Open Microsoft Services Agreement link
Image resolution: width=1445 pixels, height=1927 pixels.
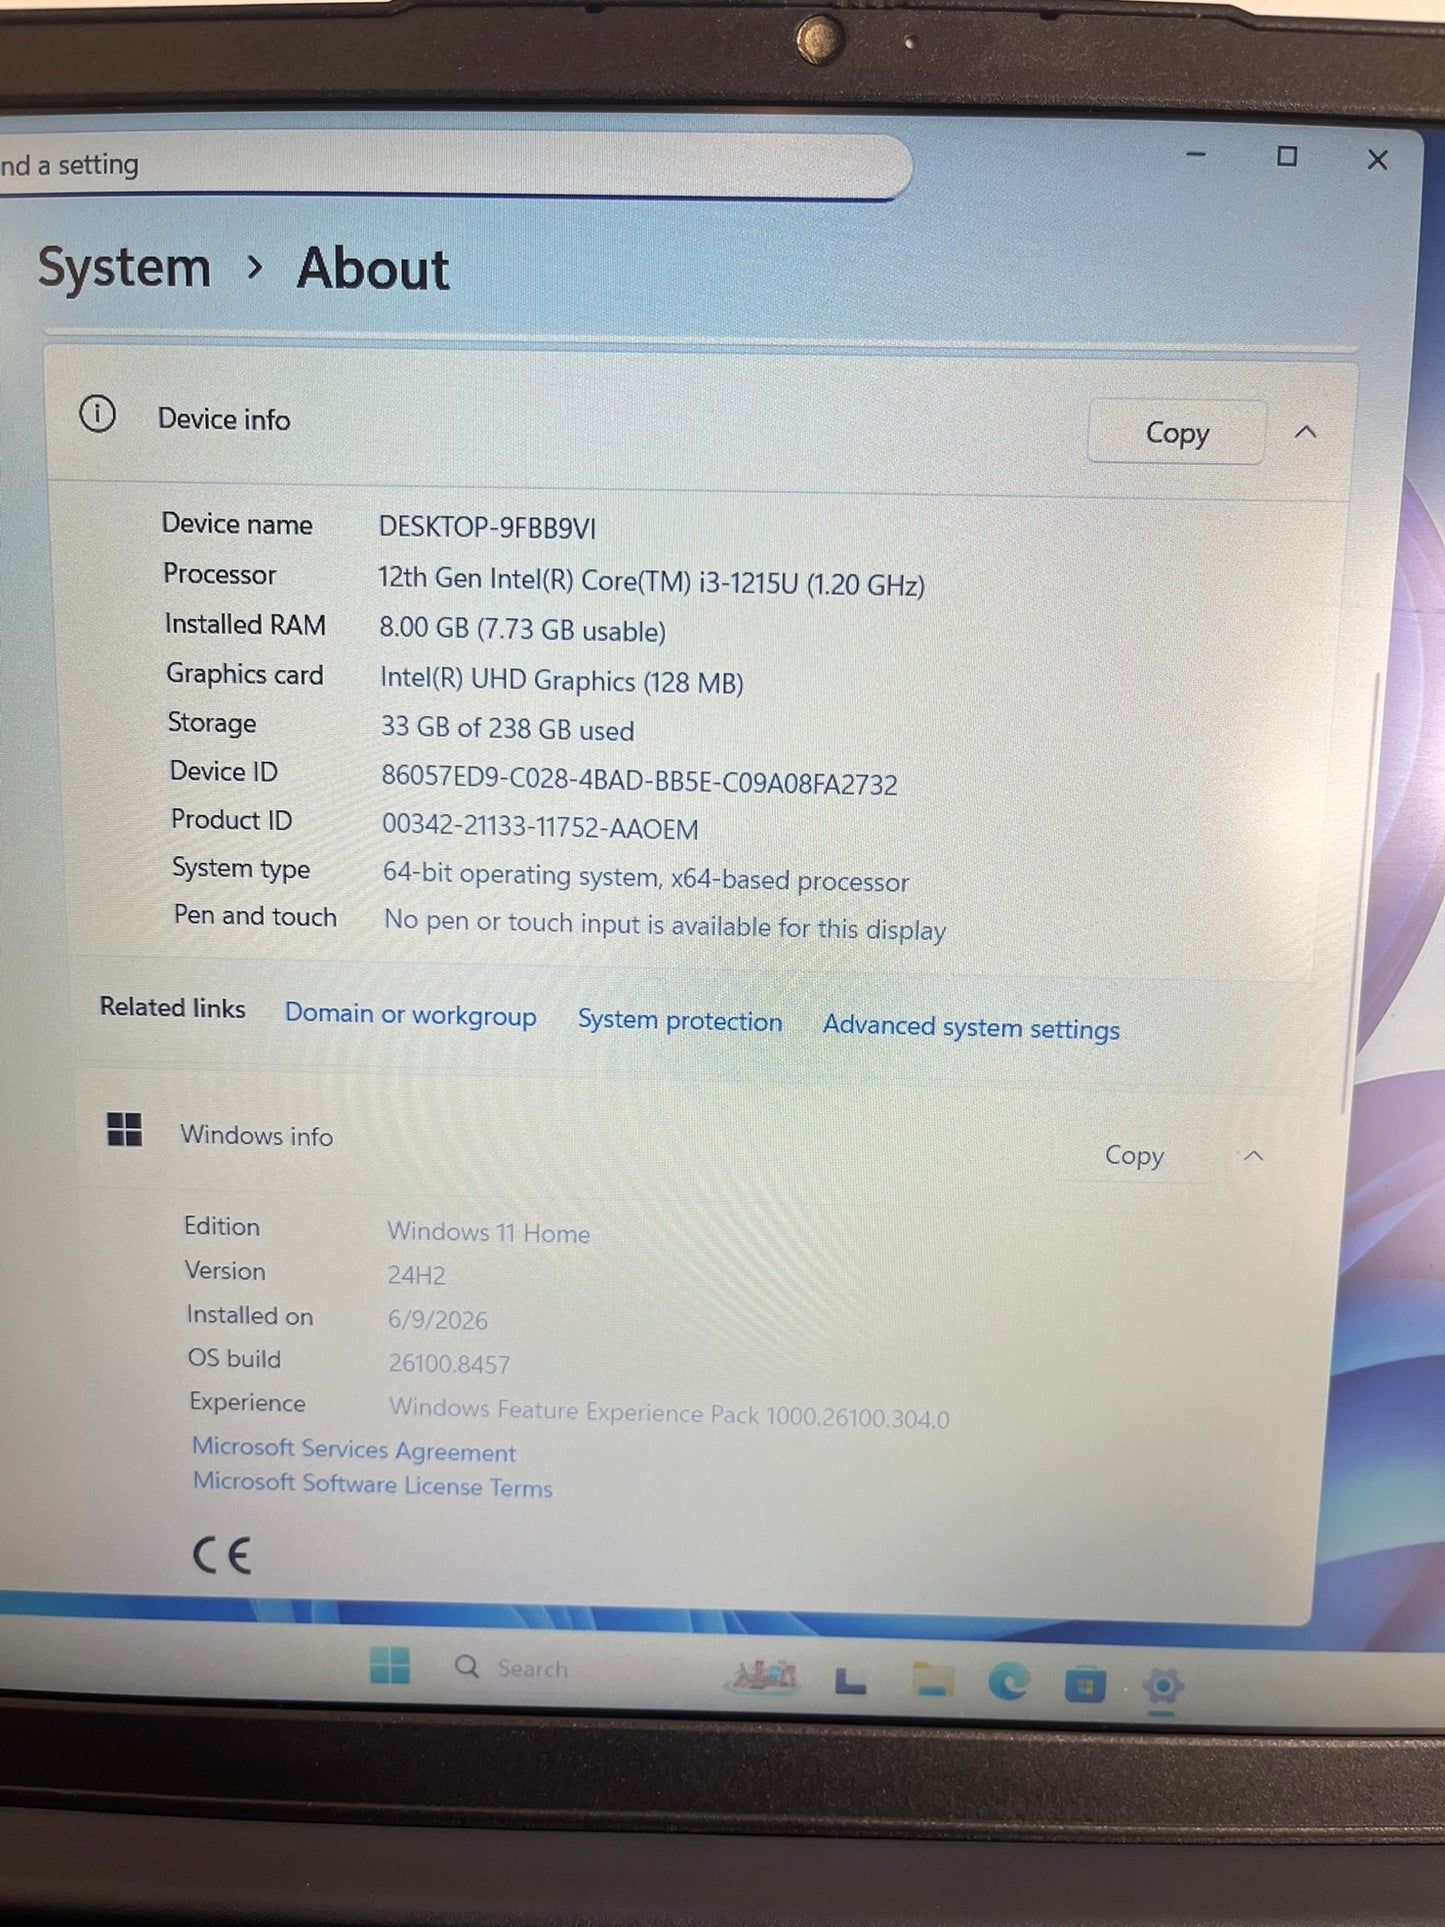[354, 1450]
